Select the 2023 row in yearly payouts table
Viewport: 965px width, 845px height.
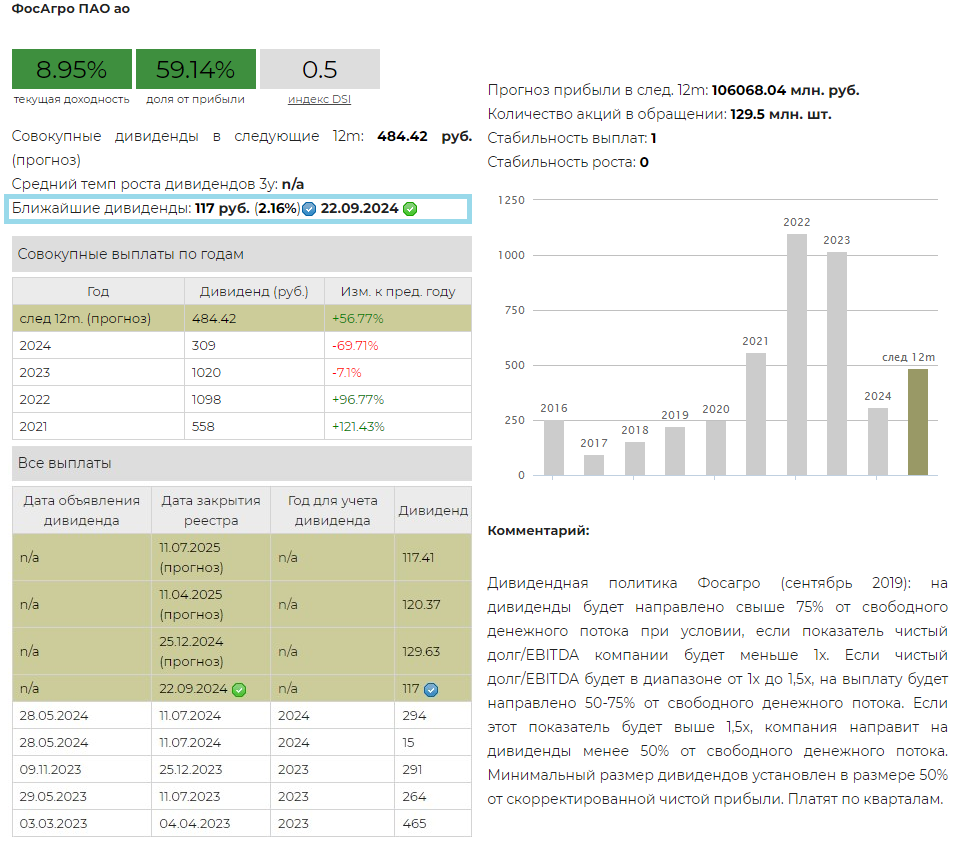coord(241,372)
